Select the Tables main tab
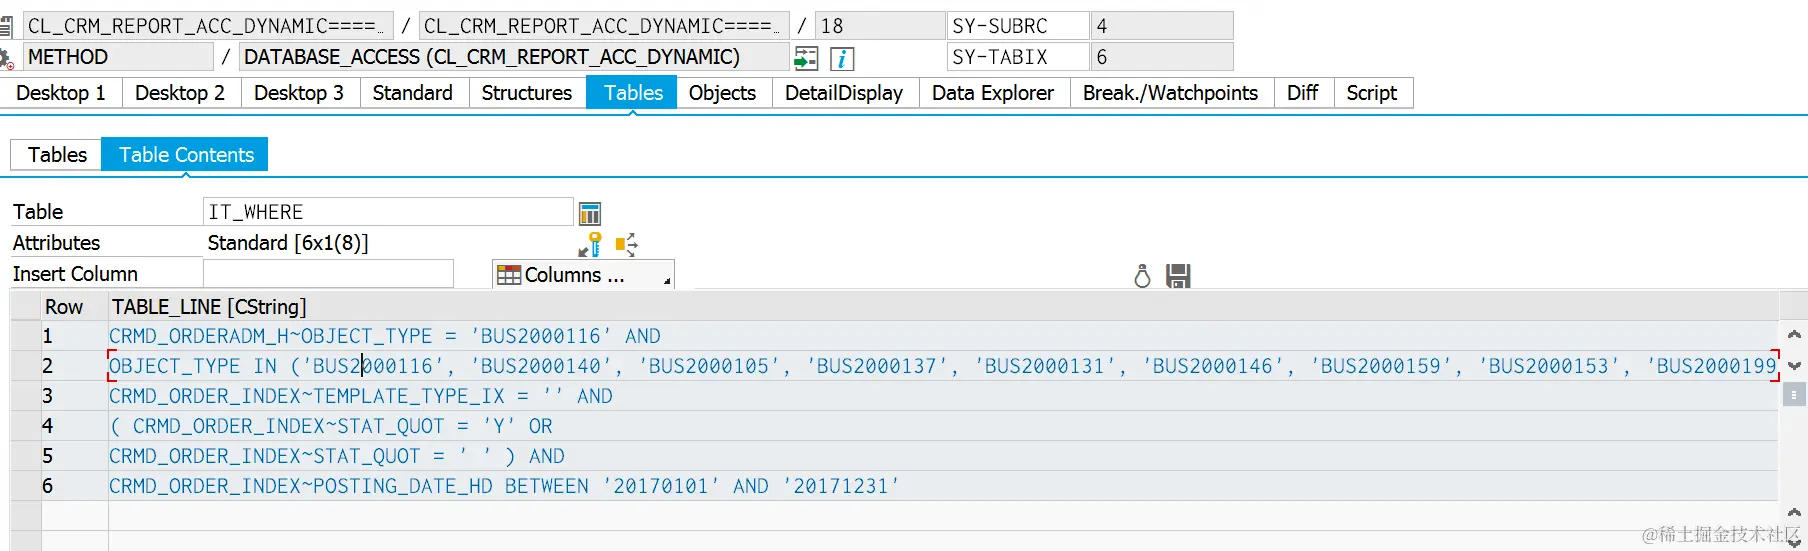Image resolution: width=1808 pixels, height=551 pixels. tap(633, 93)
